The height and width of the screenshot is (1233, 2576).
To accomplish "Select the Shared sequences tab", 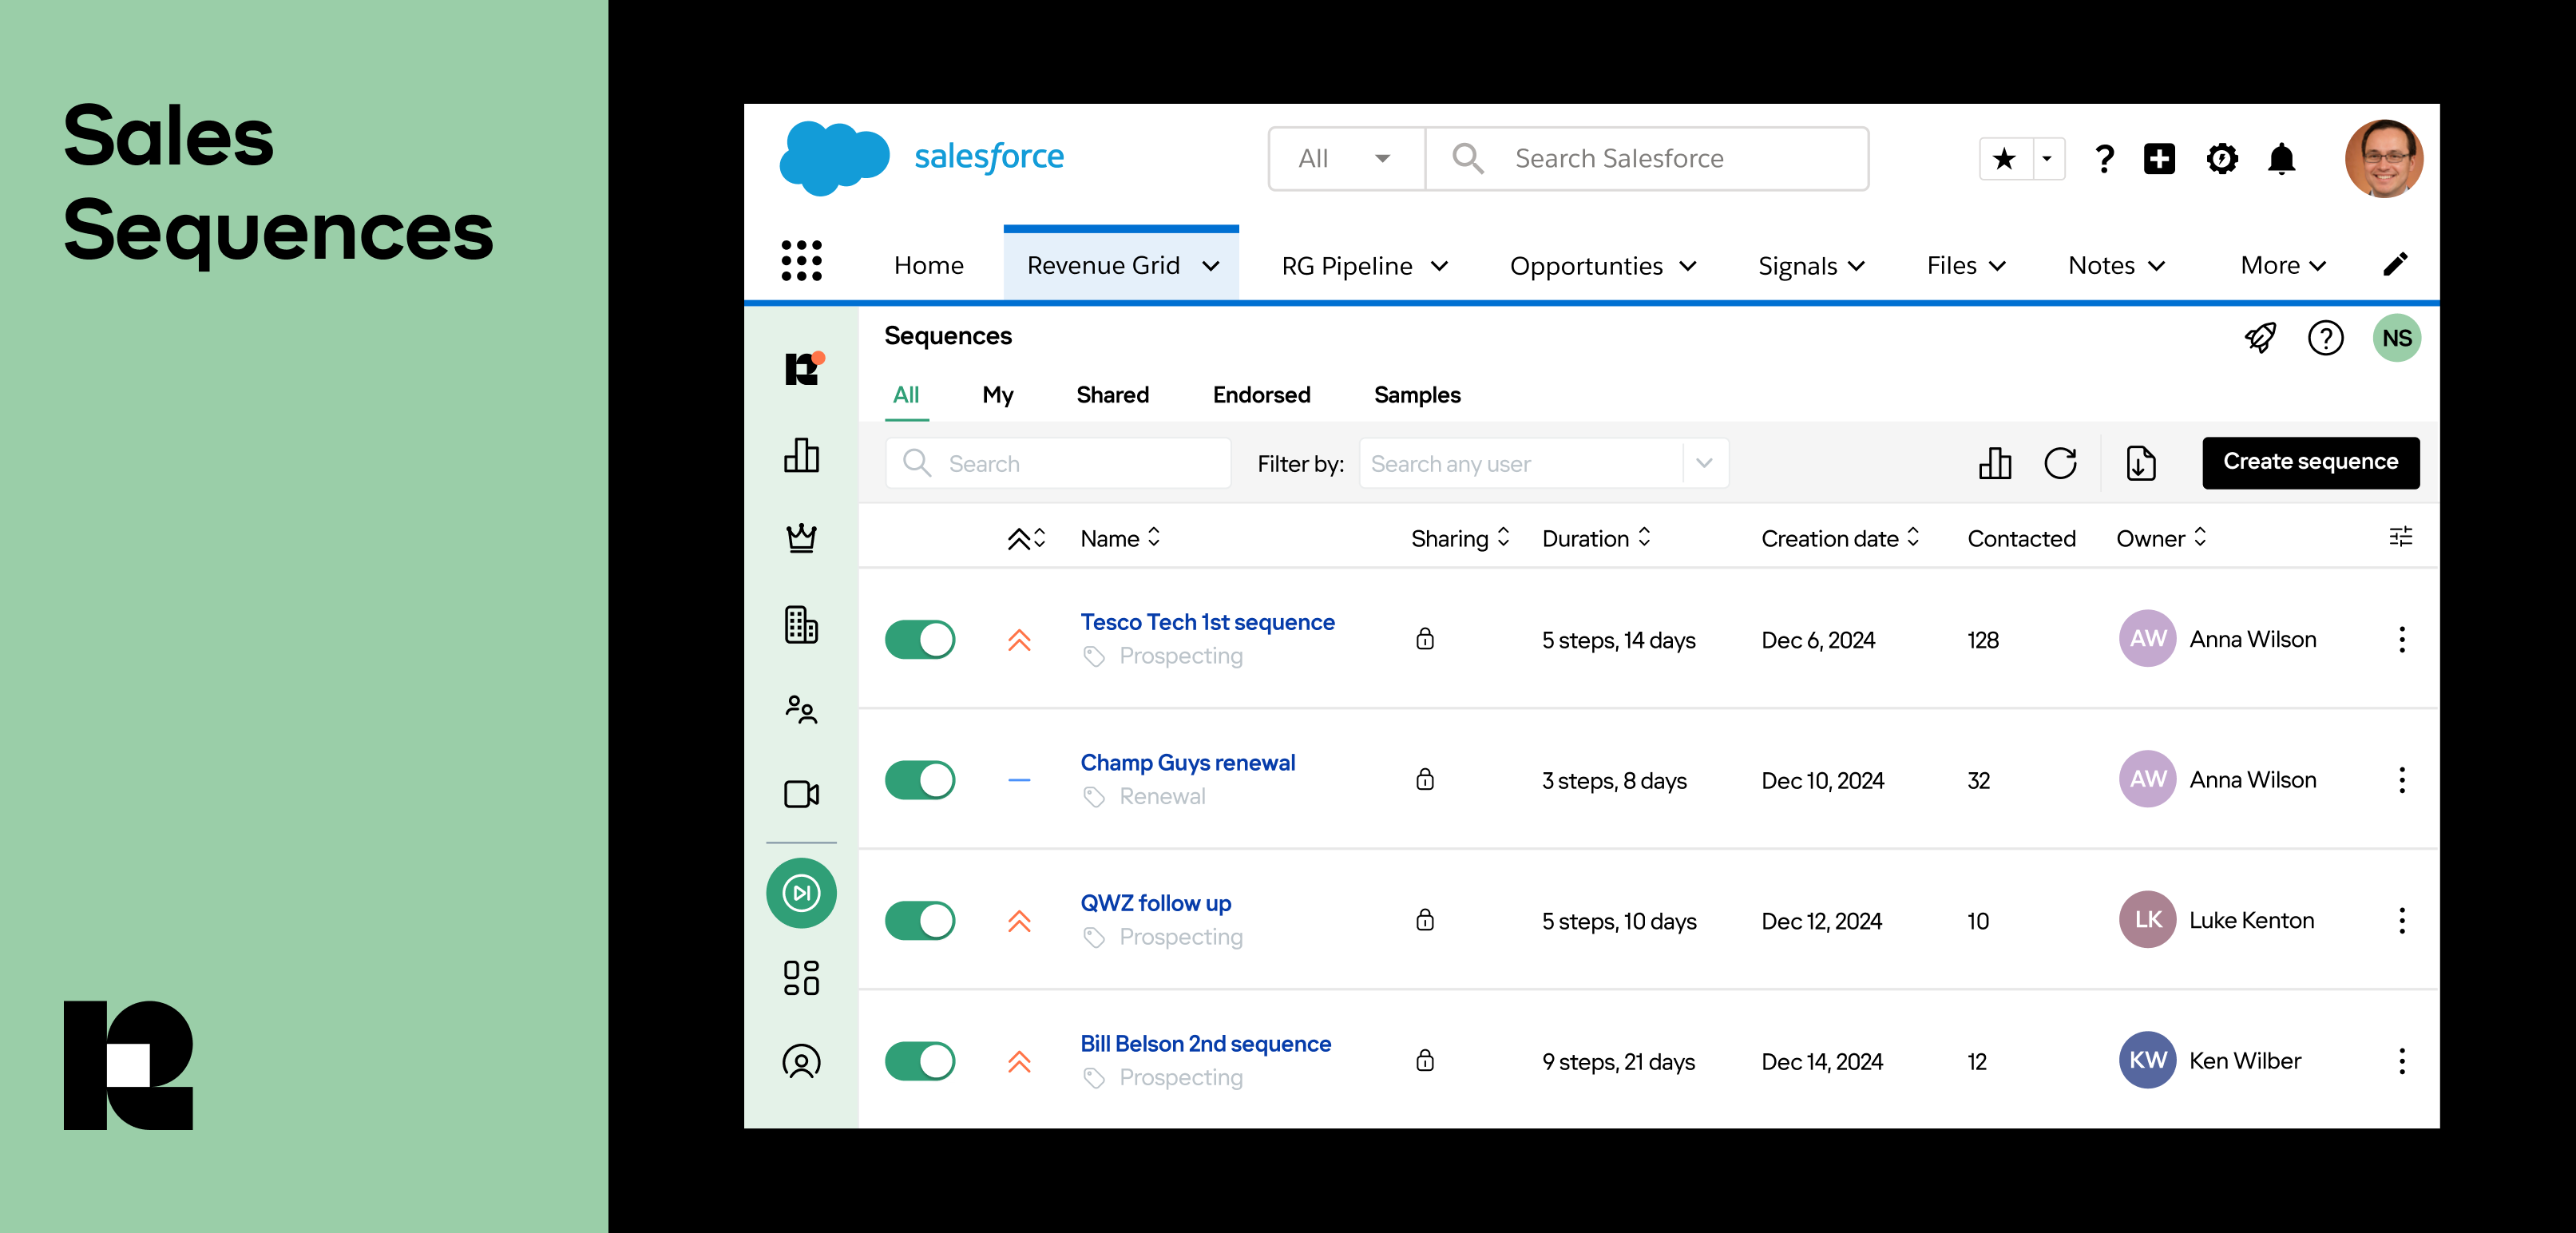I will tap(1112, 395).
